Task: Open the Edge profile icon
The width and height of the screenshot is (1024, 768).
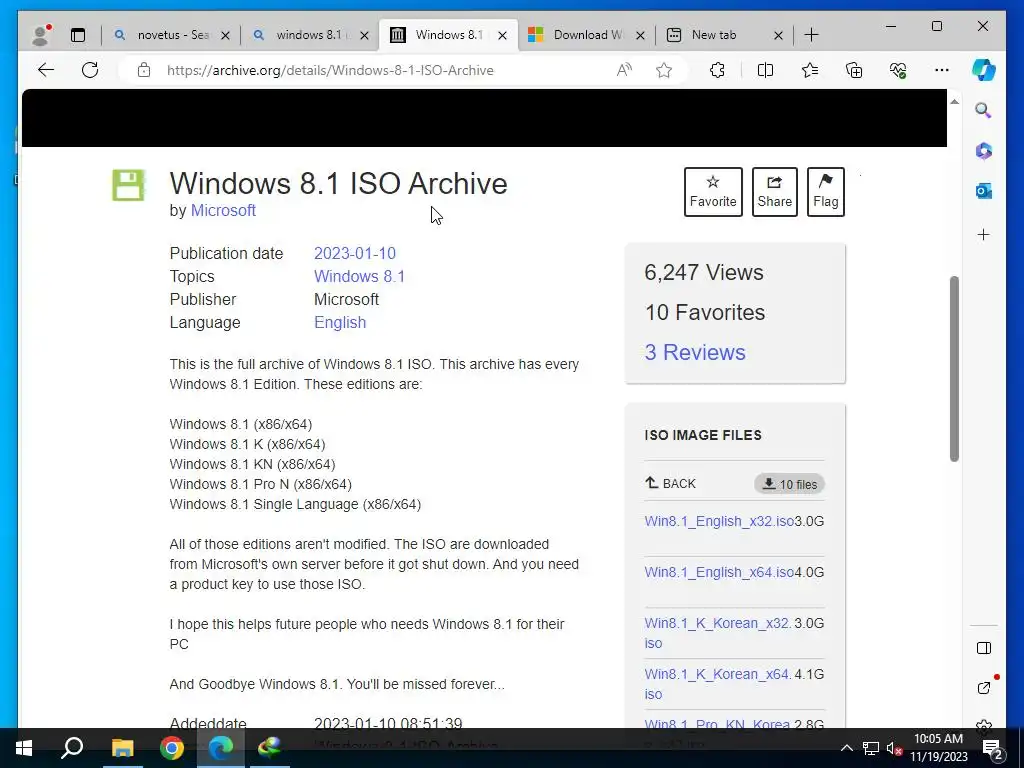Action: click(x=41, y=35)
